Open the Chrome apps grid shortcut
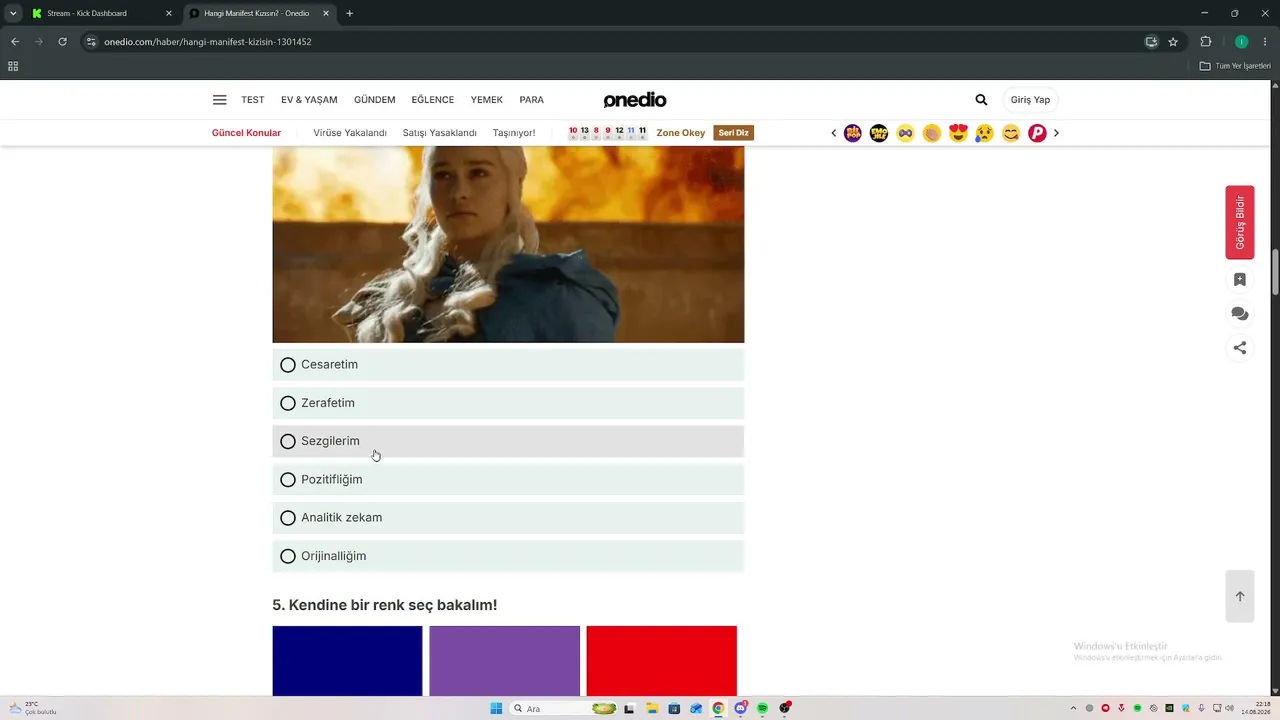The height and width of the screenshot is (720, 1280). tap(13, 66)
